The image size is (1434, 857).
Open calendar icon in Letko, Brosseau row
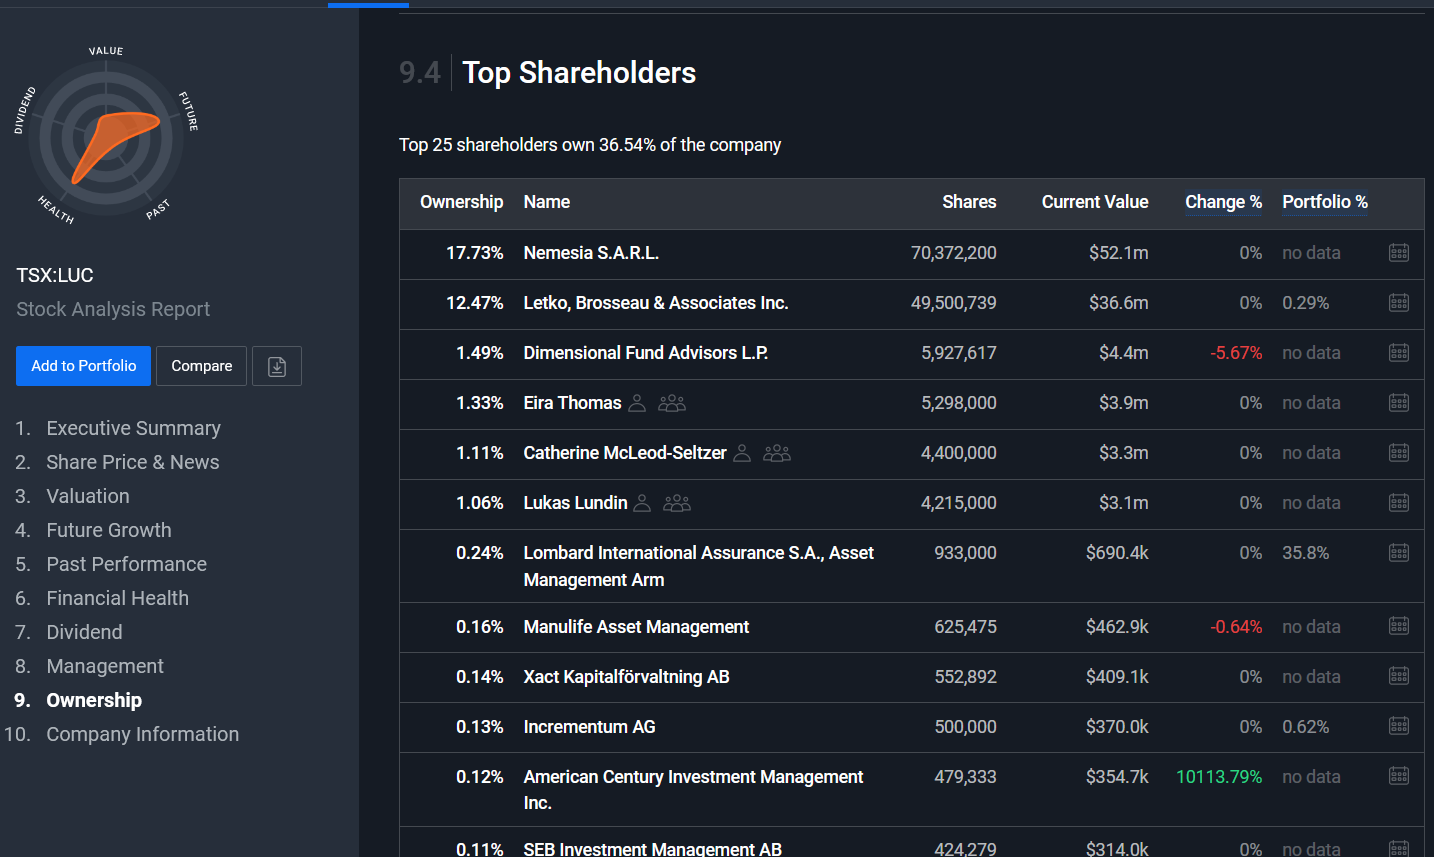1399,303
